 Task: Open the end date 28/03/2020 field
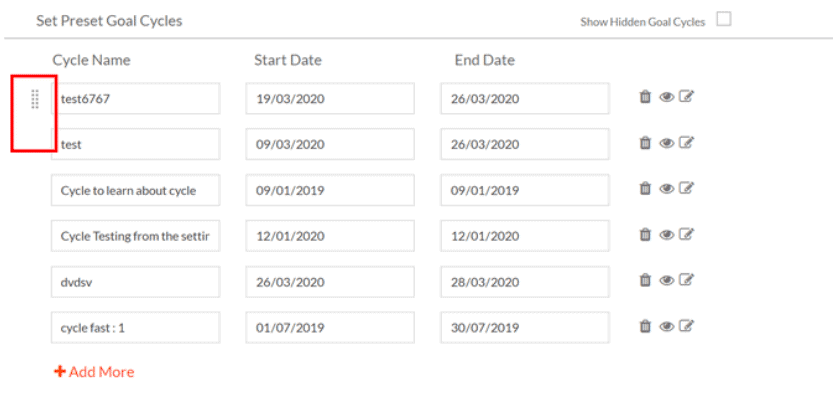click(x=525, y=282)
